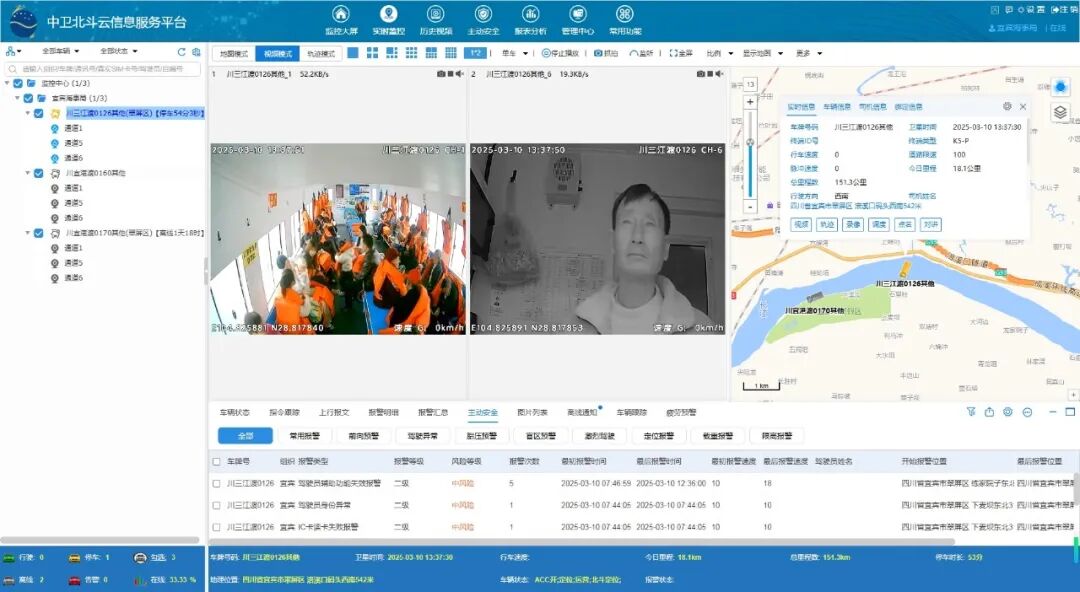Open the 单车 dropdown in toolbar
This screenshot has width=1080, height=592.
pyautogui.click(x=515, y=53)
